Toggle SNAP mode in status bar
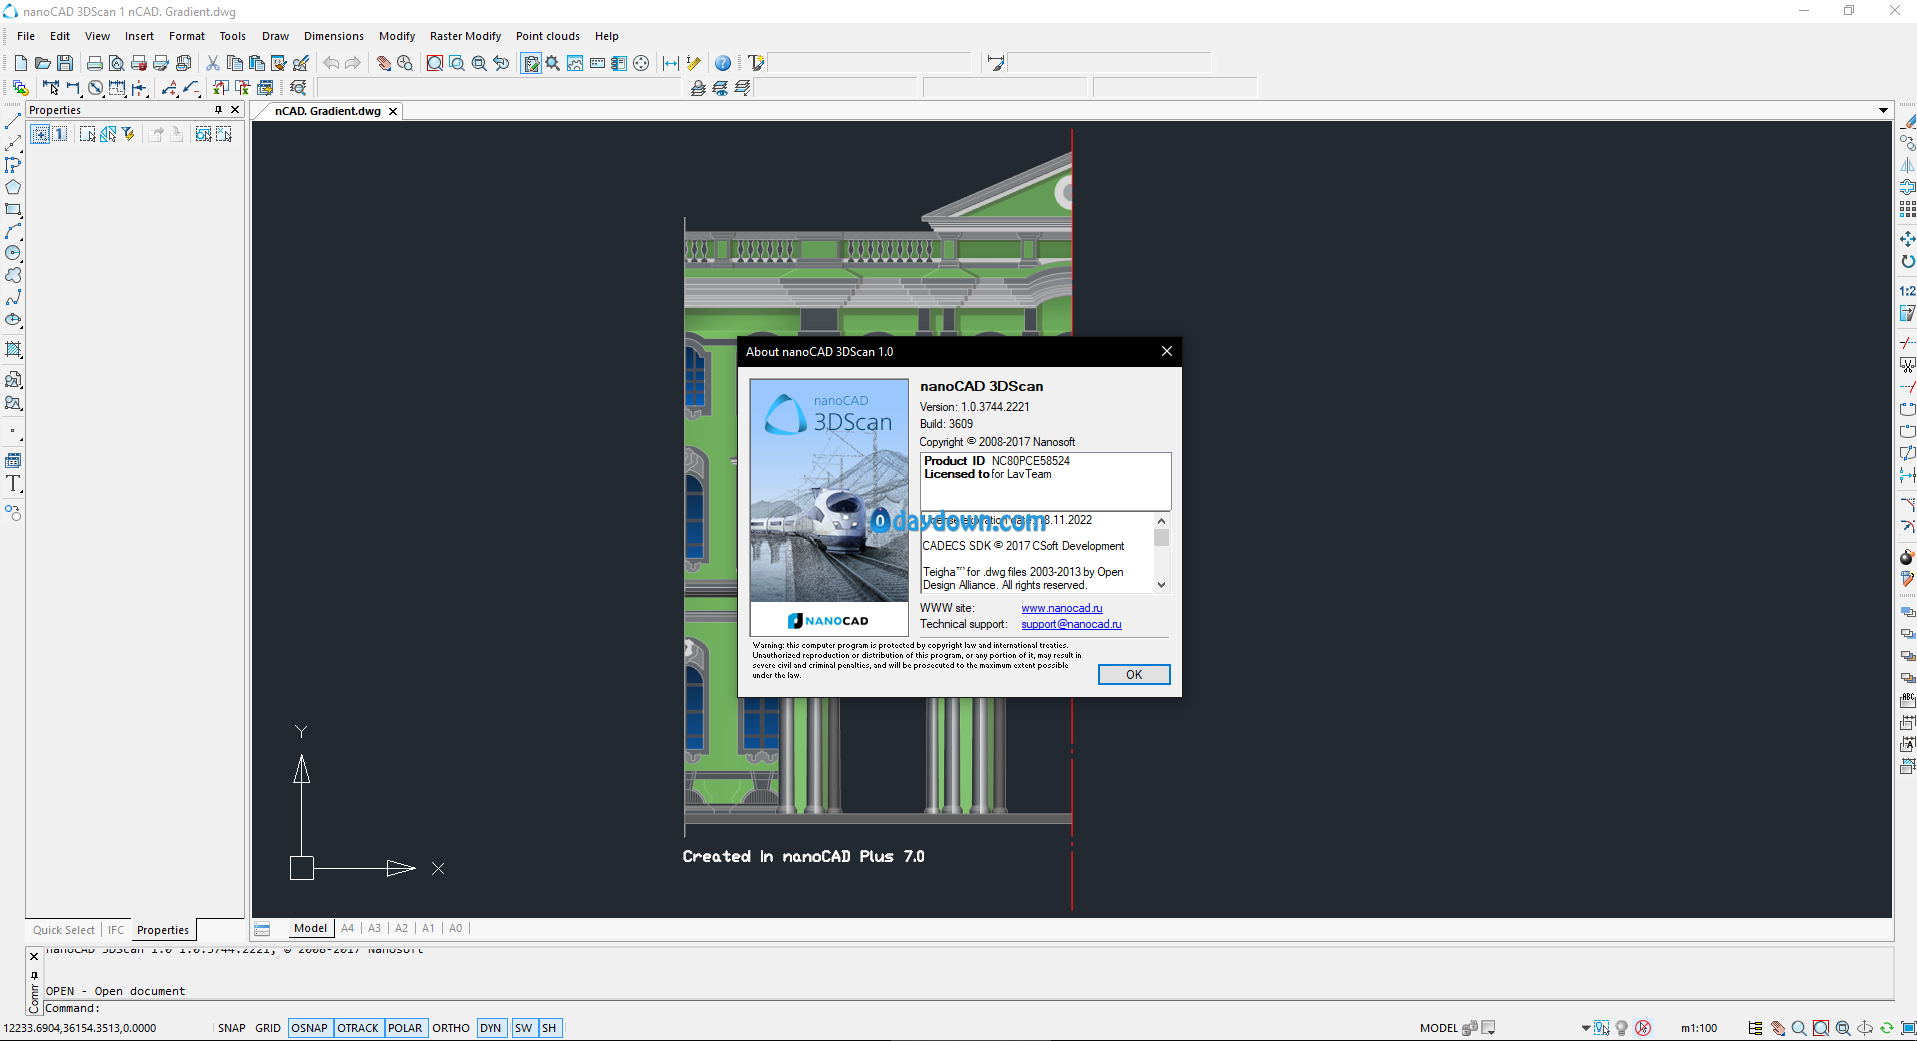This screenshot has width=1917, height=1041. 232,1028
